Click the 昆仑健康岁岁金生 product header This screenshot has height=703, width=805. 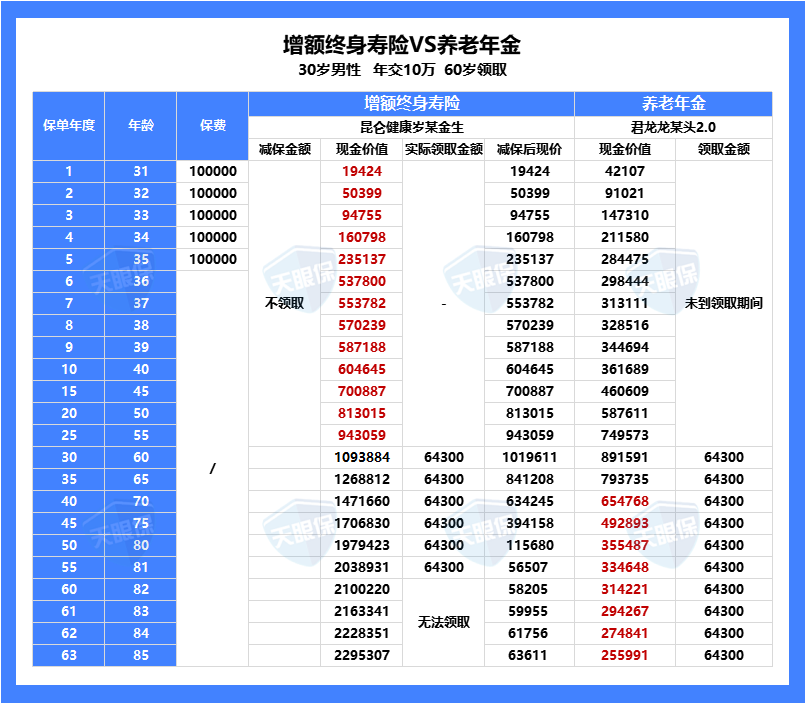pos(410,124)
